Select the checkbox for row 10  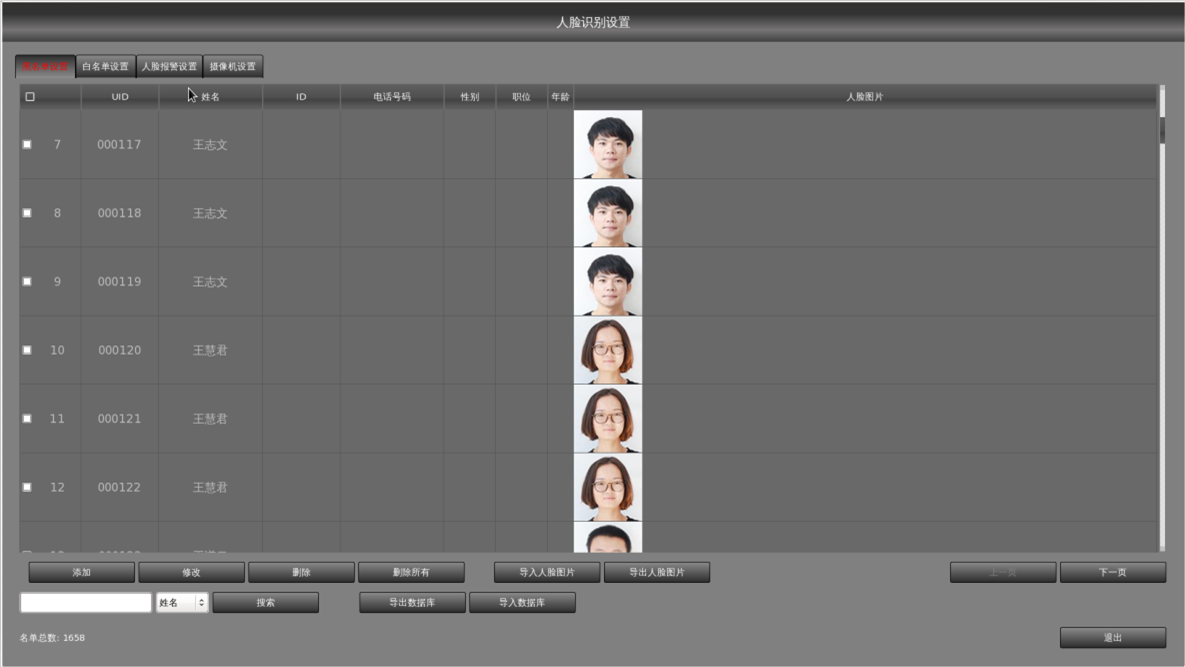tap(27, 350)
